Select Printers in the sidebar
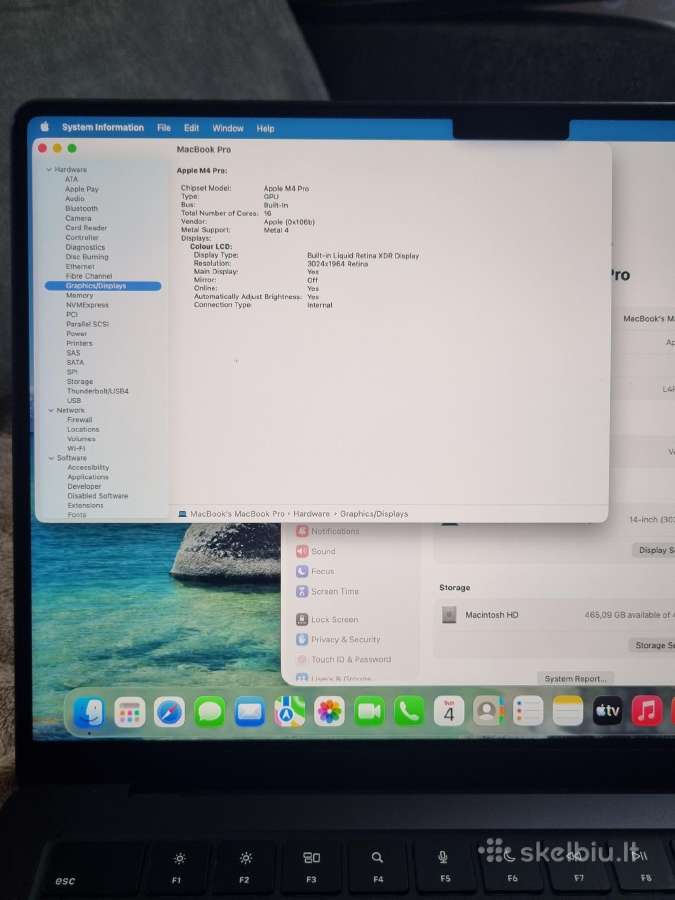Viewport: 675px width, 900px height. [x=79, y=343]
